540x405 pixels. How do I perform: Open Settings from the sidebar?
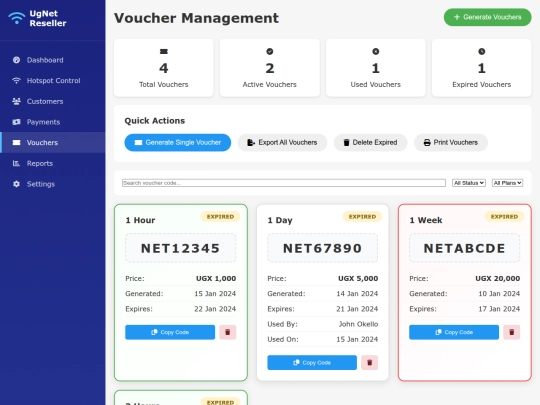(x=53, y=184)
